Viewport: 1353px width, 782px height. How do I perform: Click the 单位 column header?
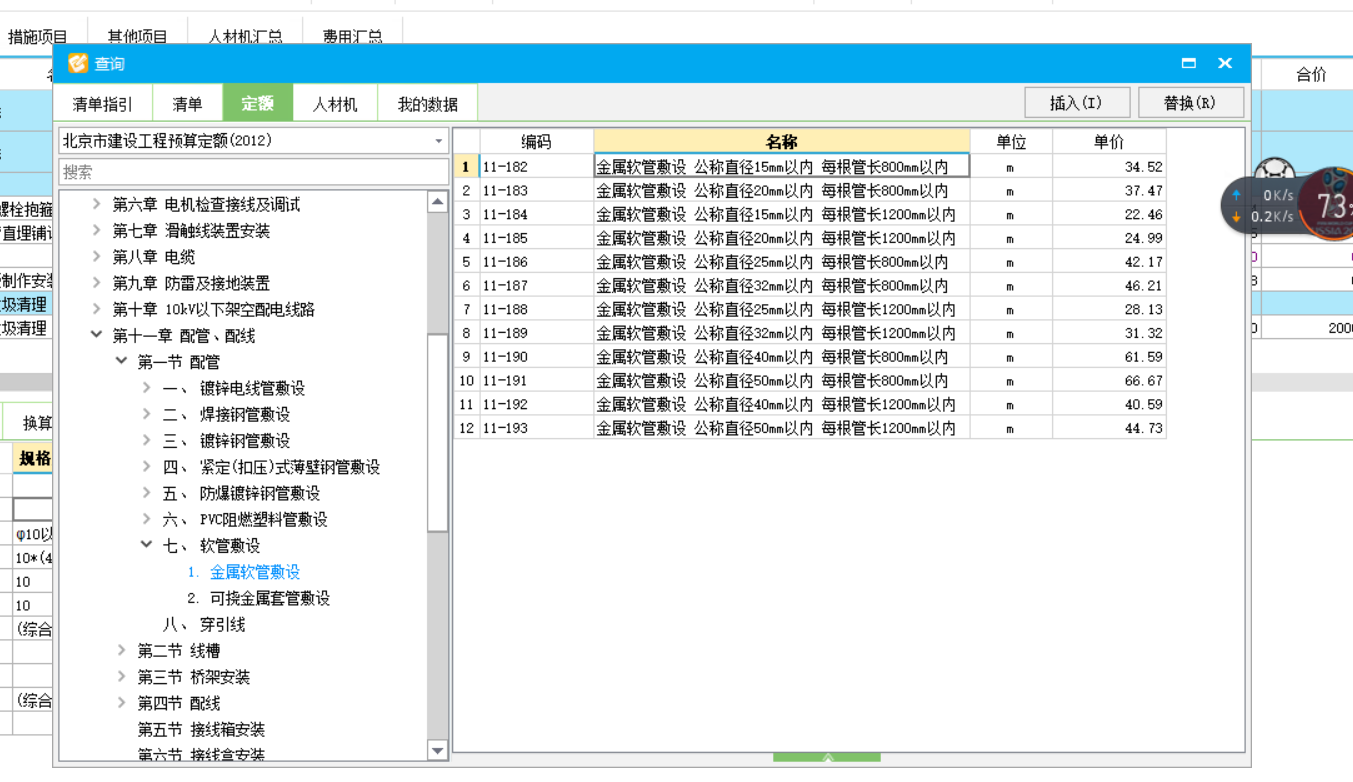(1011, 142)
